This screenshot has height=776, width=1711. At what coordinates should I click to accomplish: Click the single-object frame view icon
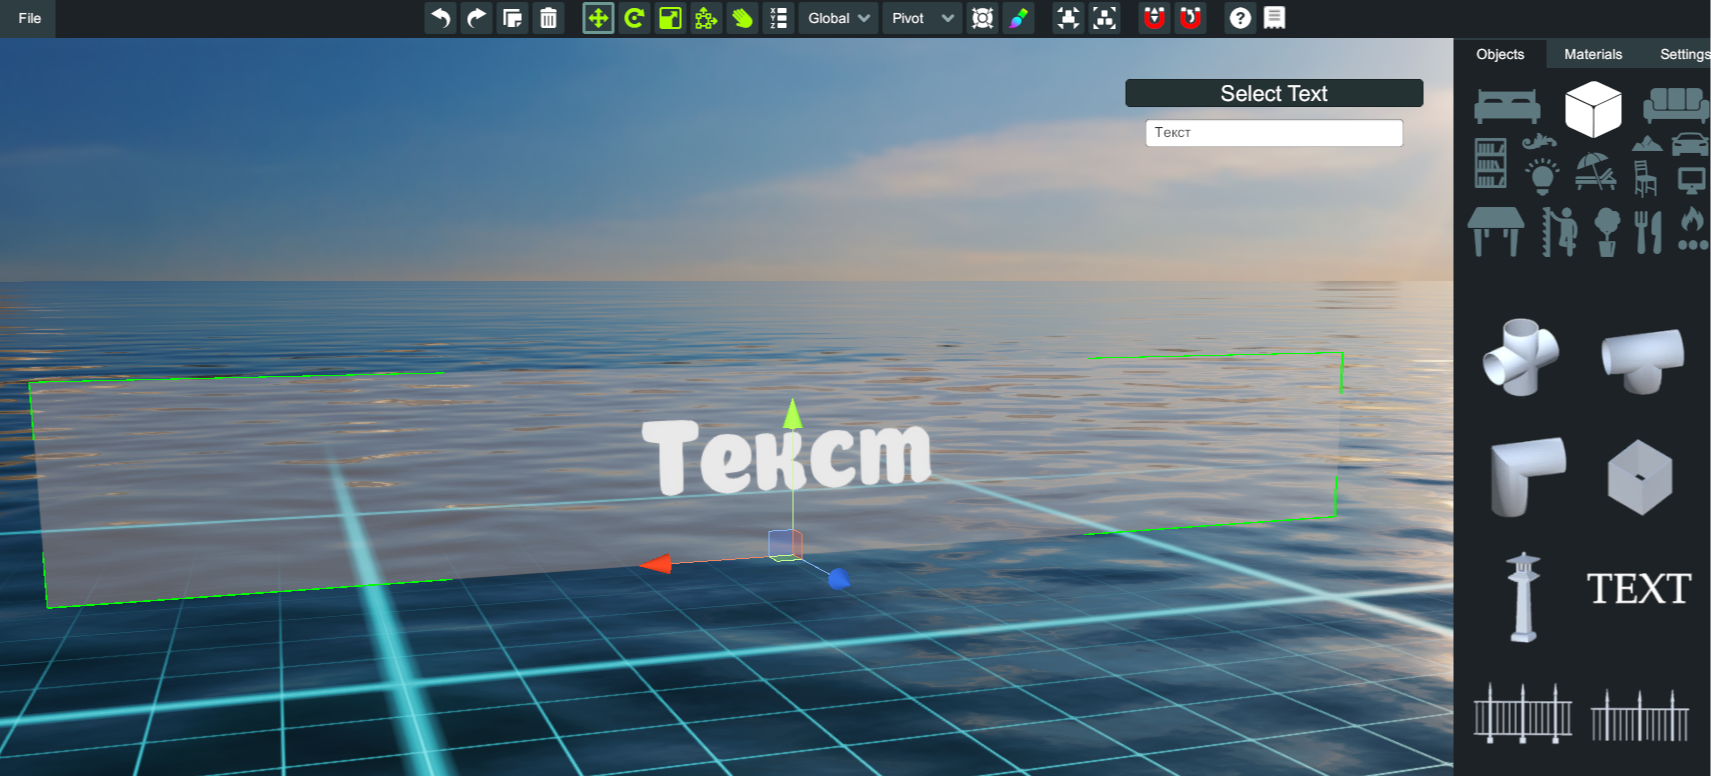[1068, 18]
